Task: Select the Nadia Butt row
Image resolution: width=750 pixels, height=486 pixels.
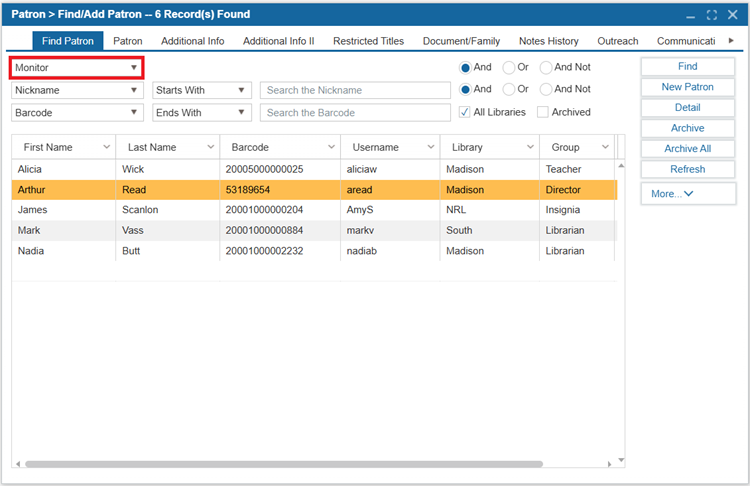Action: tap(314, 251)
